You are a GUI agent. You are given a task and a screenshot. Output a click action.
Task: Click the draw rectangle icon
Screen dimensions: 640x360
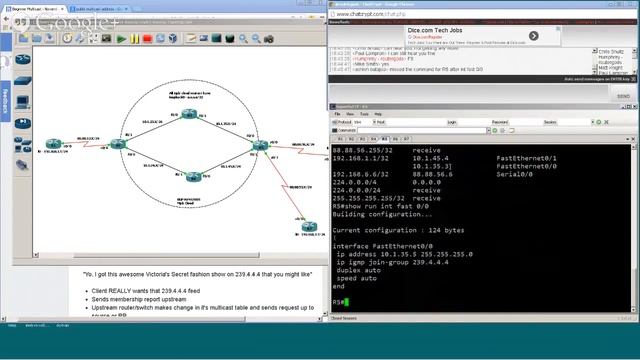tap(217, 39)
